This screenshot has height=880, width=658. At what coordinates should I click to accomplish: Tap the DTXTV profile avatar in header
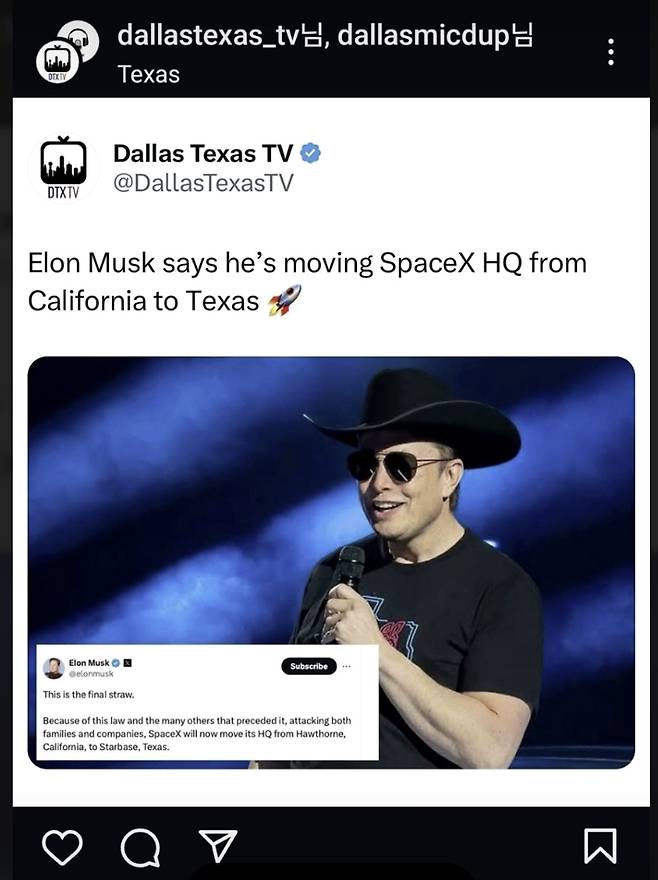coord(58,63)
